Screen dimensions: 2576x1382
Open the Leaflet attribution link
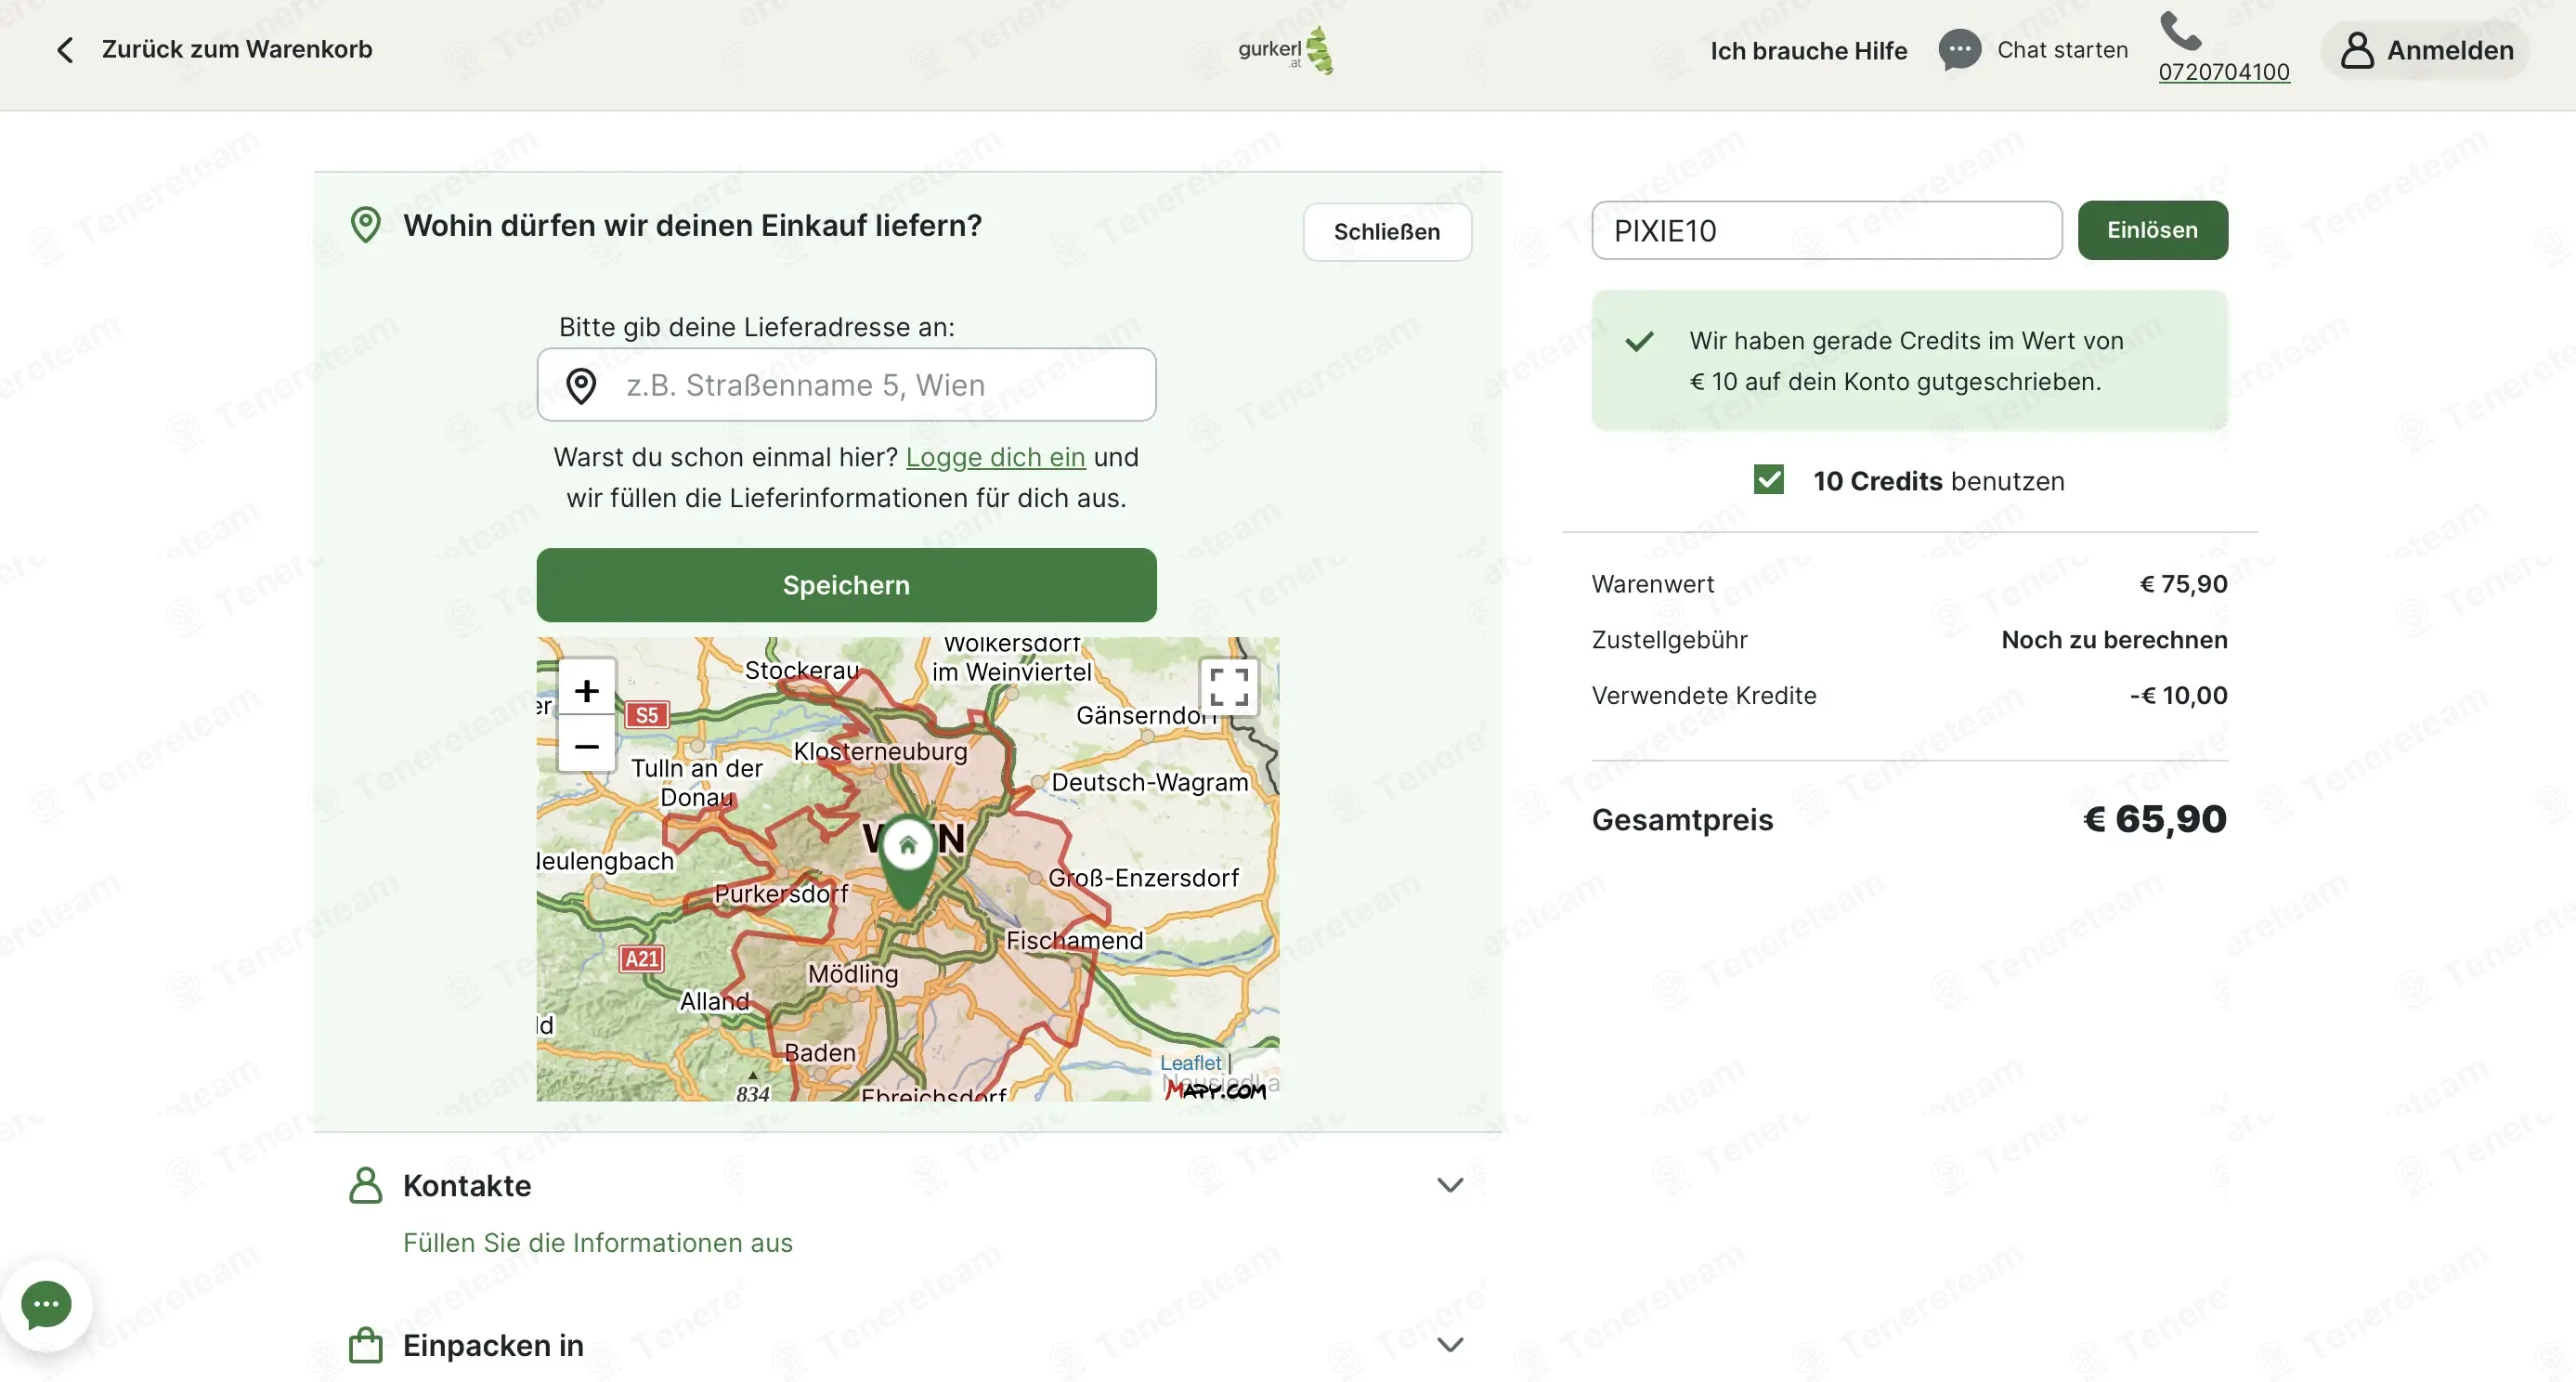pyautogui.click(x=1190, y=1062)
